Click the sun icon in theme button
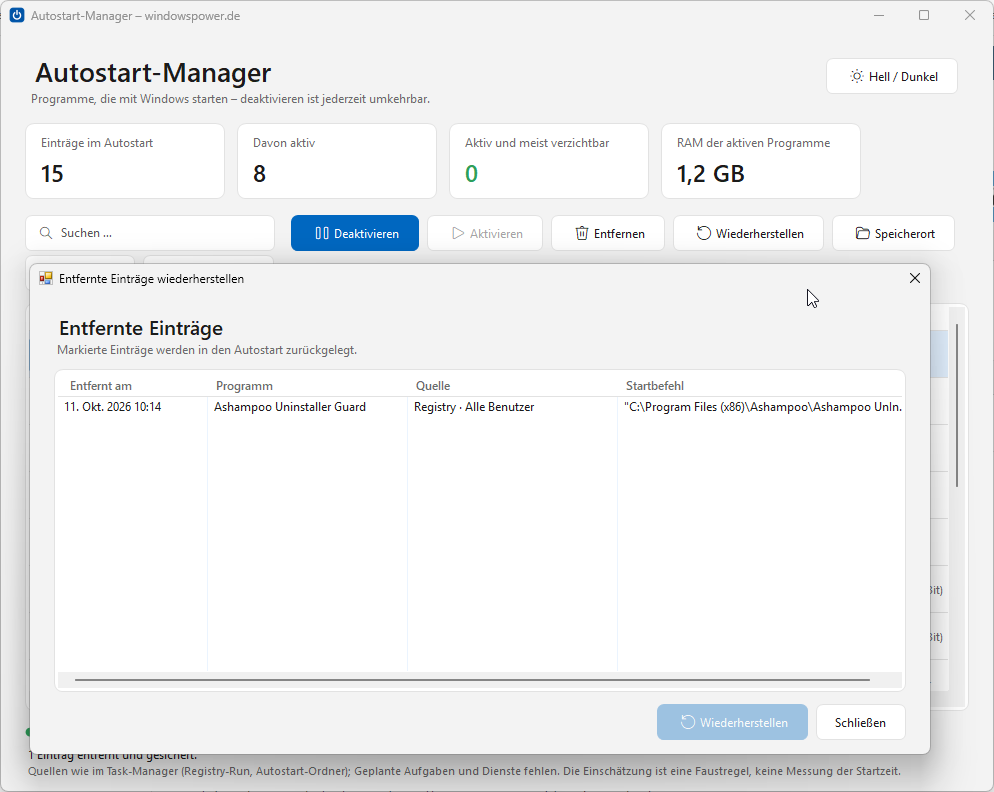This screenshot has width=994, height=792. pos(856,76)
